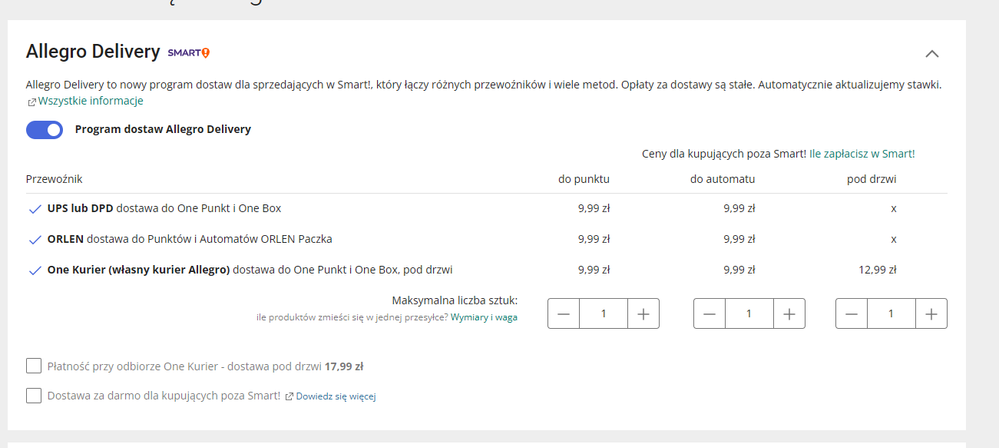
Task: Collapse the Allegro Delivery section chevron
Action: tap(931, 54)
